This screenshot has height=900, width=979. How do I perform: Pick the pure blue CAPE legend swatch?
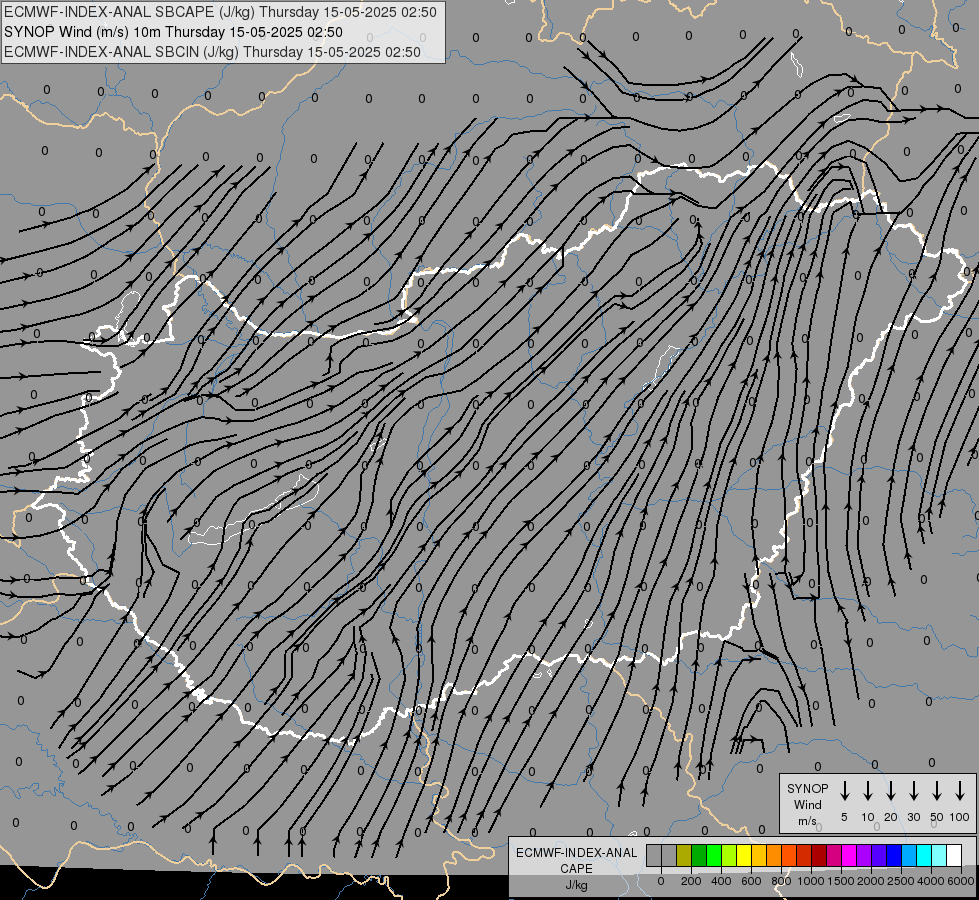(x=893, y=855)
